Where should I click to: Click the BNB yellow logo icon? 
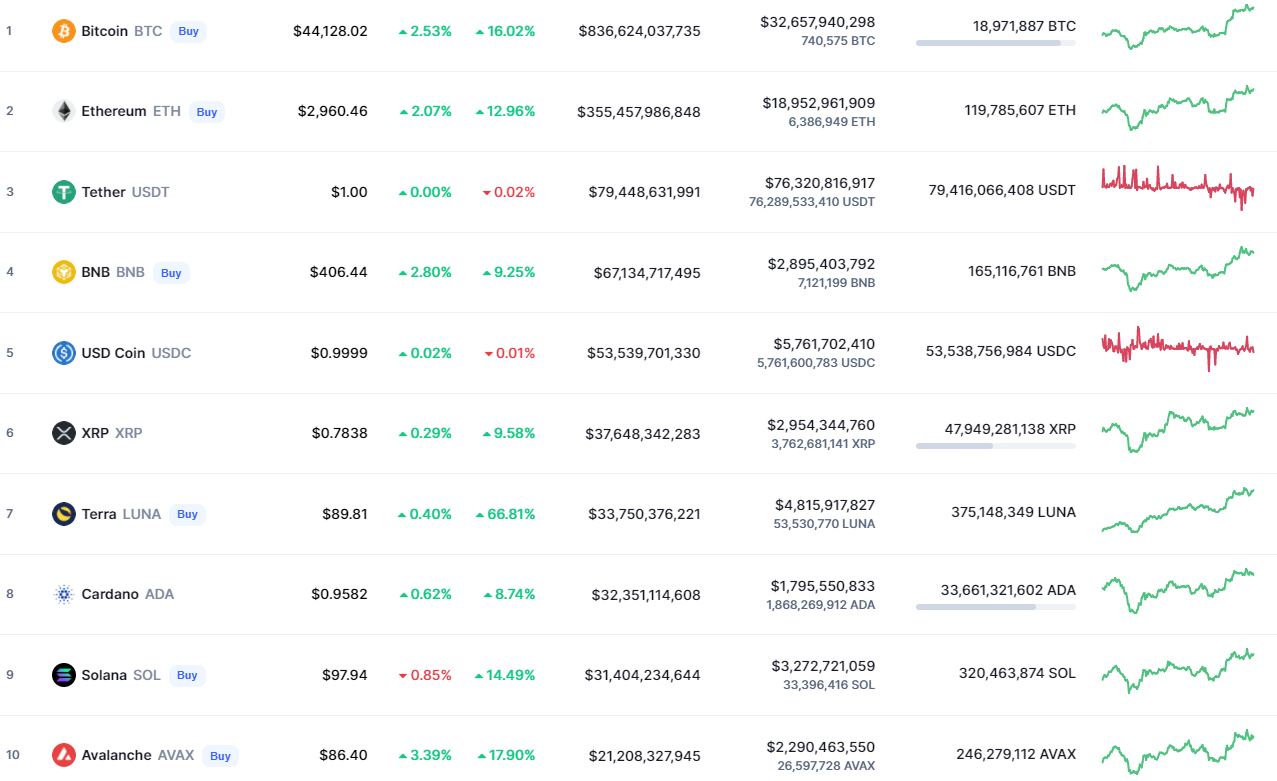pos(64,272)
